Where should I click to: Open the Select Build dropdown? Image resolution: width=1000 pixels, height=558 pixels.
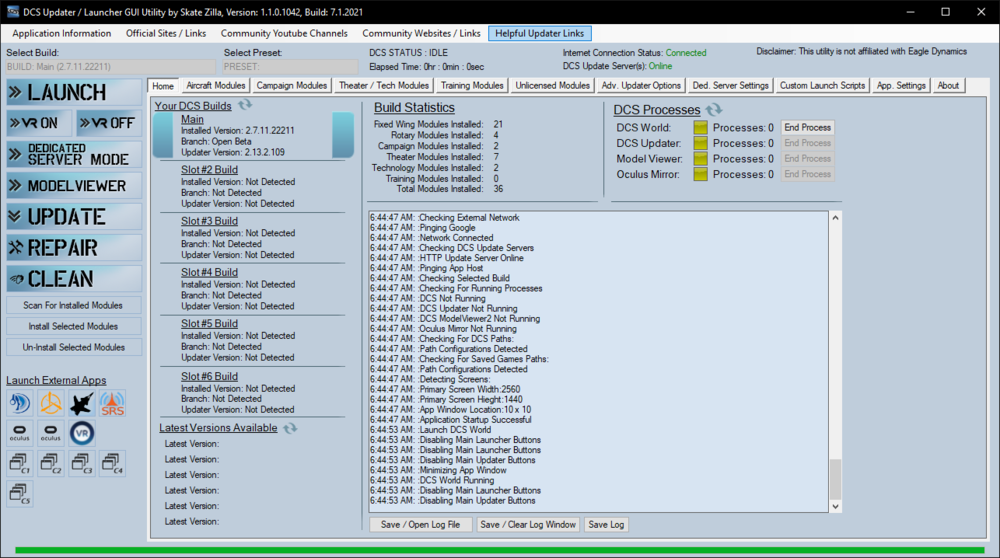pyautogui.click(x=110, y=66)
